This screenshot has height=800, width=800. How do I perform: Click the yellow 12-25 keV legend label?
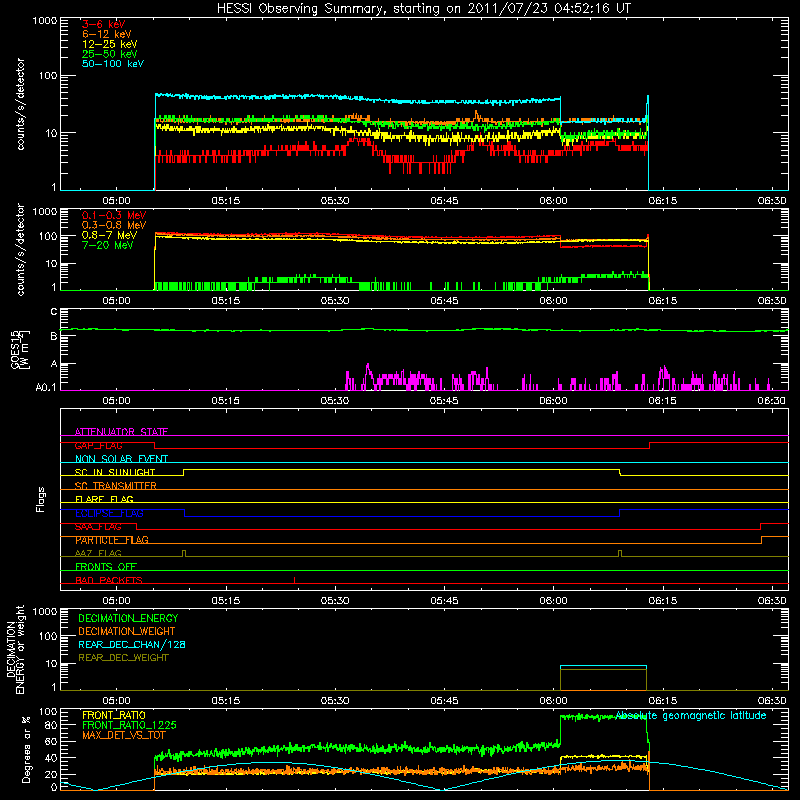109,44
